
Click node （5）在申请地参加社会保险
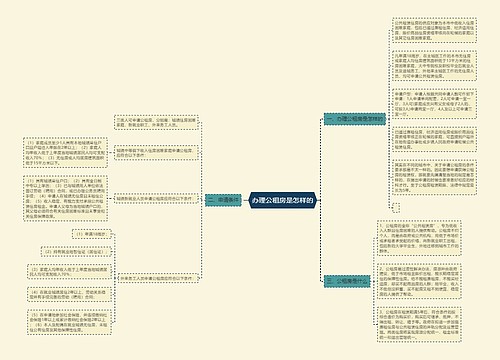pyautogui.click(x=69, y=322)
